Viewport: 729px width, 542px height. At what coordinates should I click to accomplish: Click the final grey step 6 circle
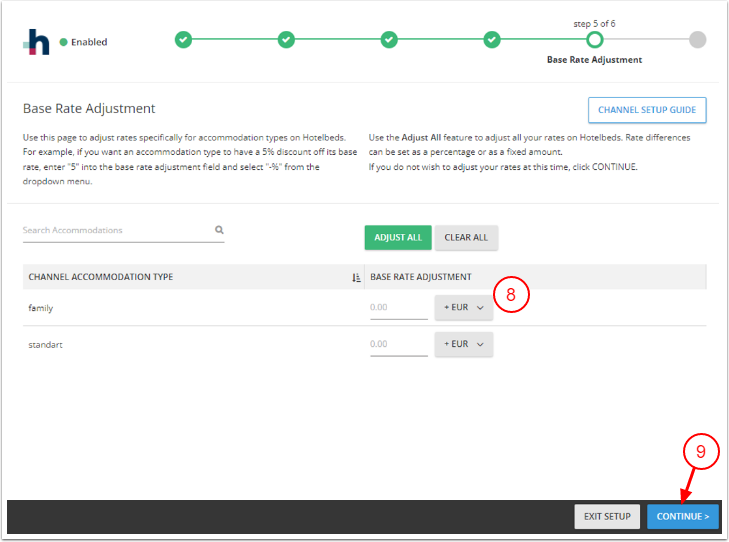[697, 40]
